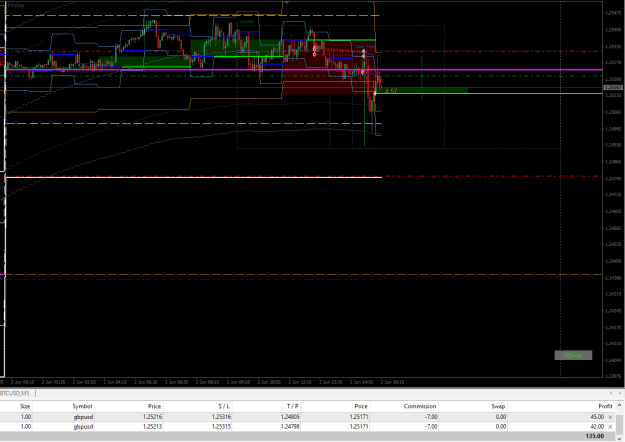
Task: Select gbpusd symbol in the 1.25216 row
Action: point(83,417)
